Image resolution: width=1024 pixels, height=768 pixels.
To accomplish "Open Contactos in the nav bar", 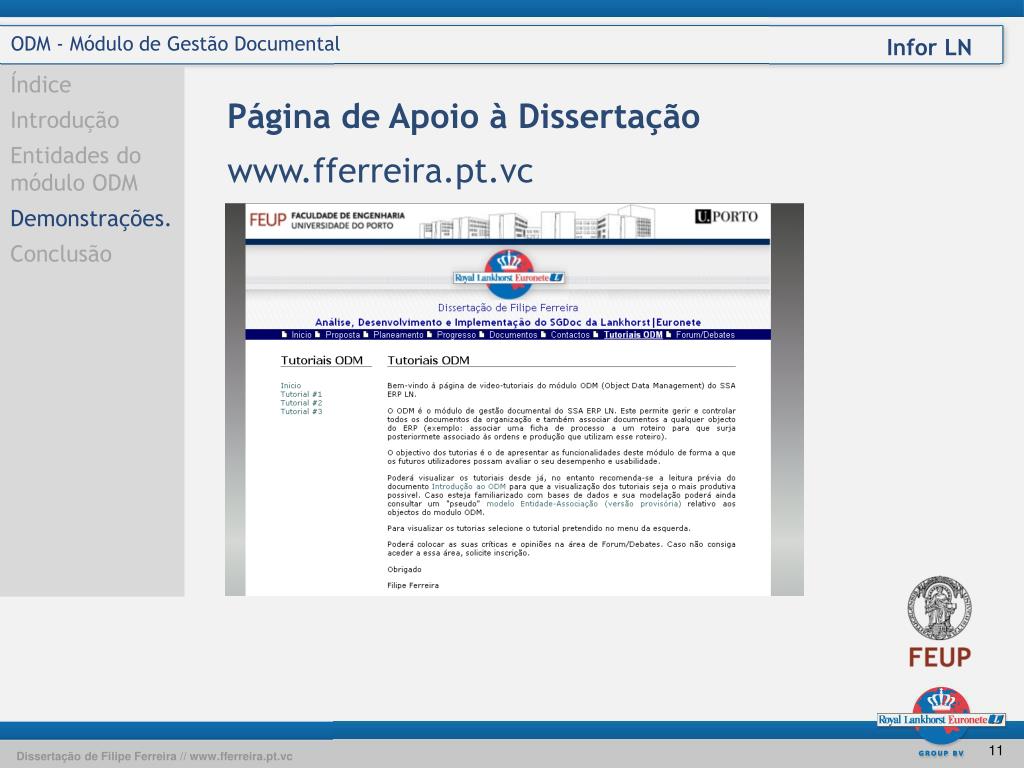I will [569, 335].
